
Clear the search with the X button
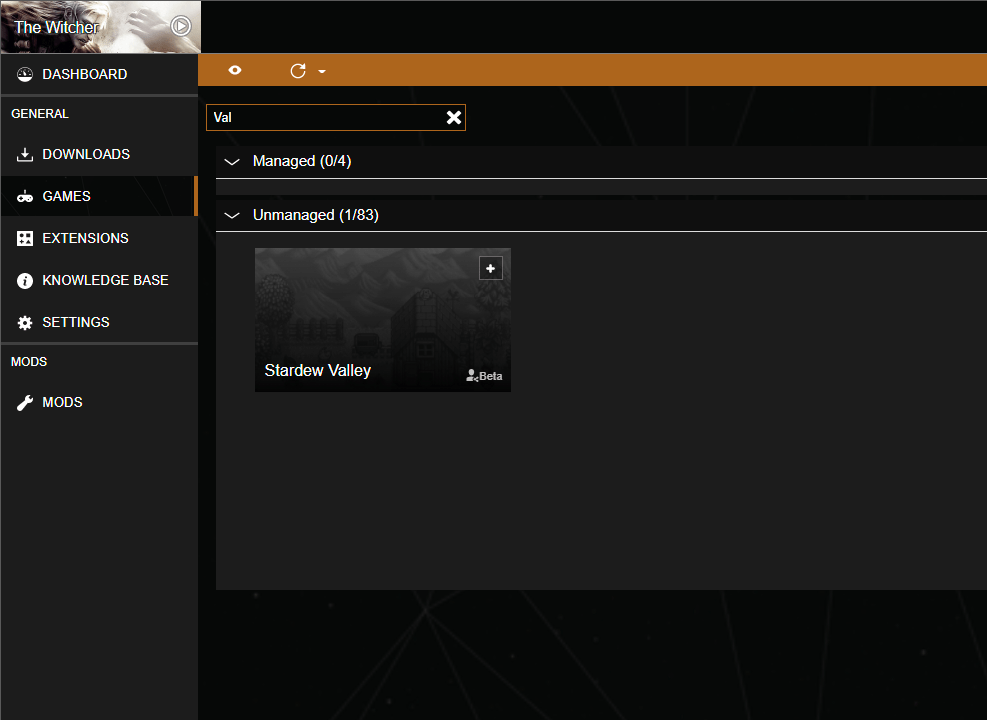(x=454, y=117)
